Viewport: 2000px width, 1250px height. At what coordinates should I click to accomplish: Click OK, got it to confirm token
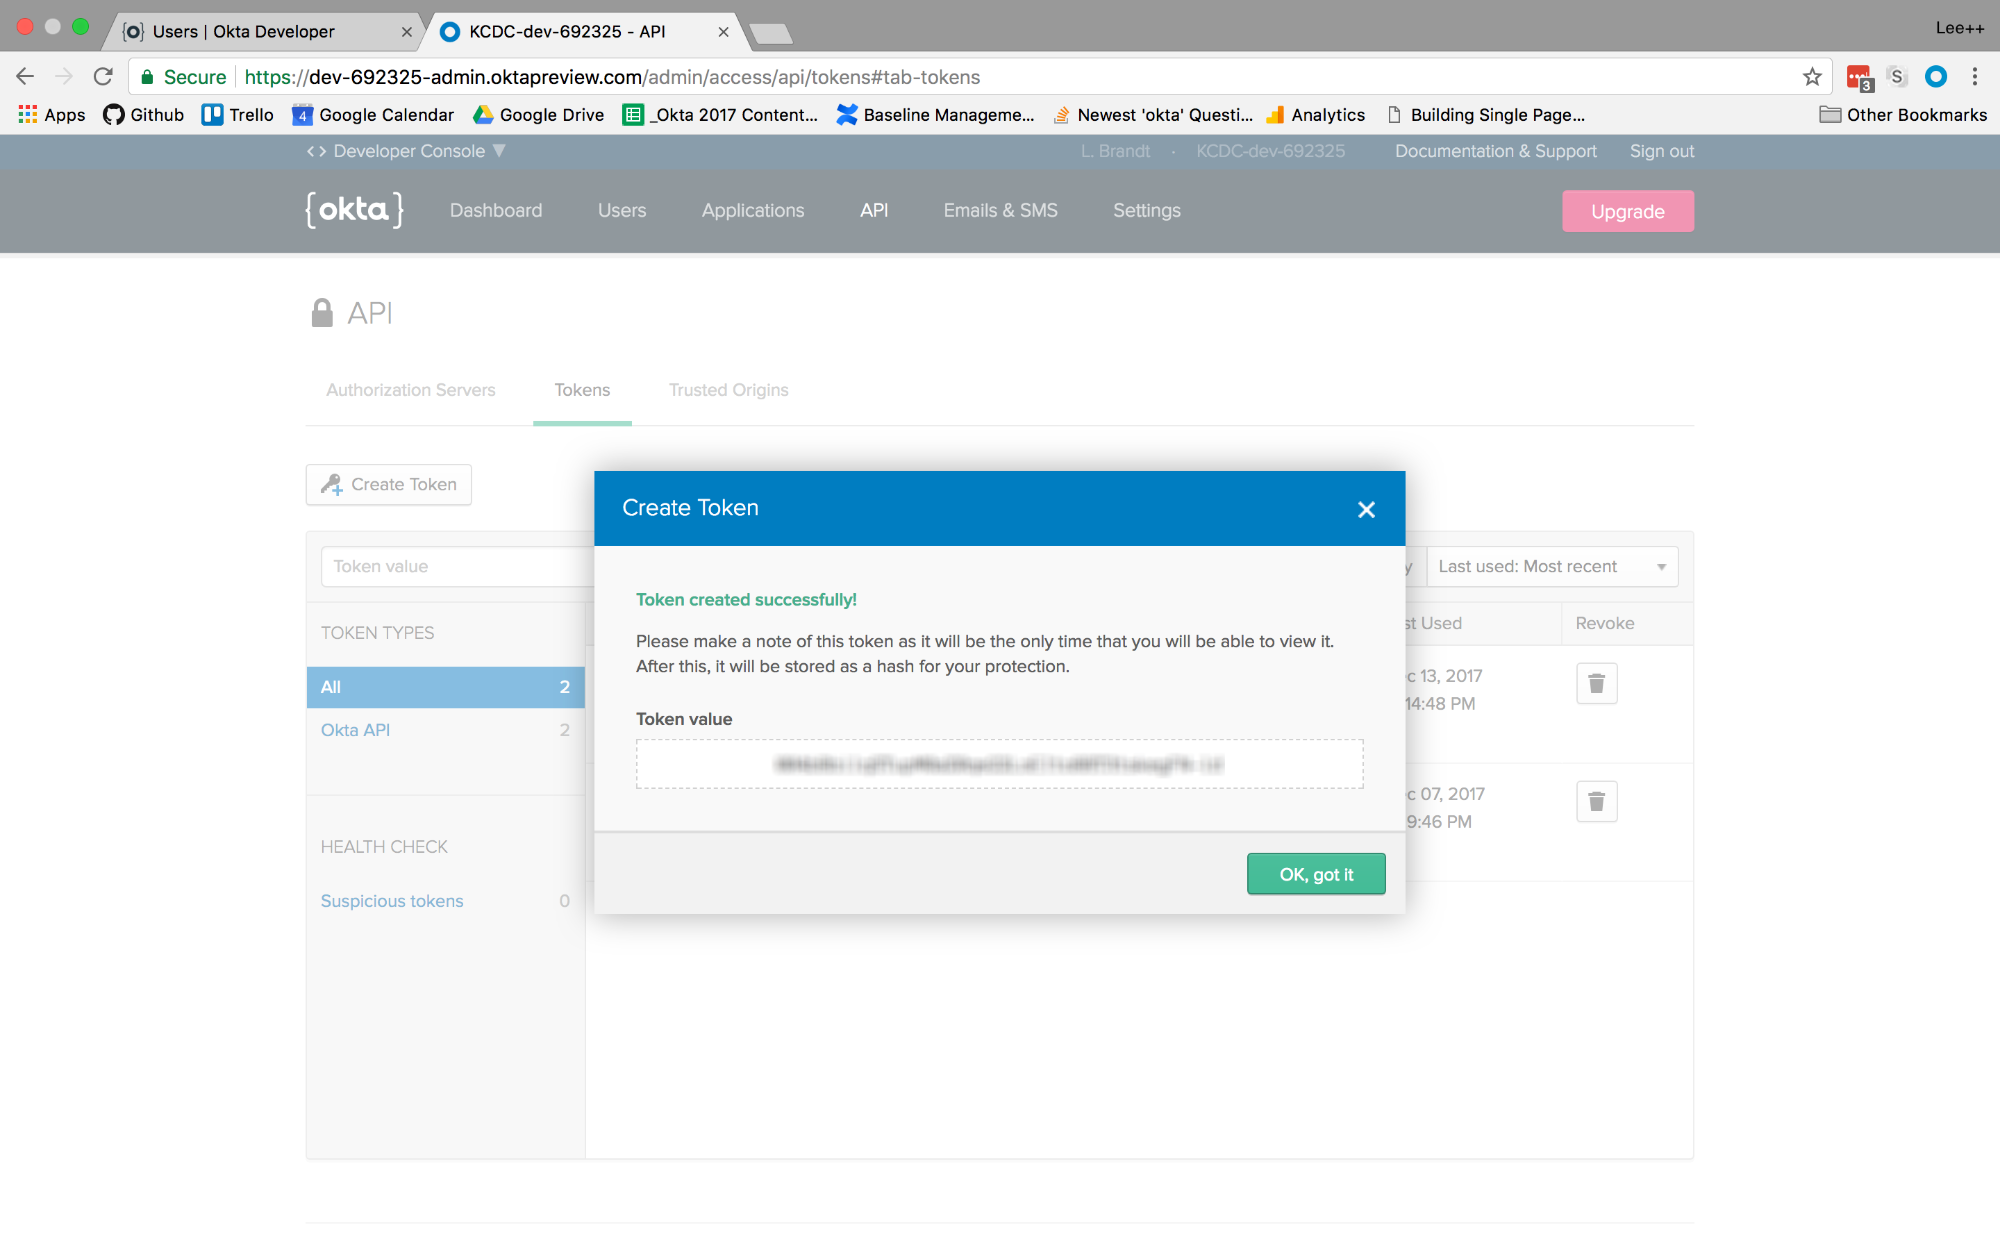[x=1313, y=873]
